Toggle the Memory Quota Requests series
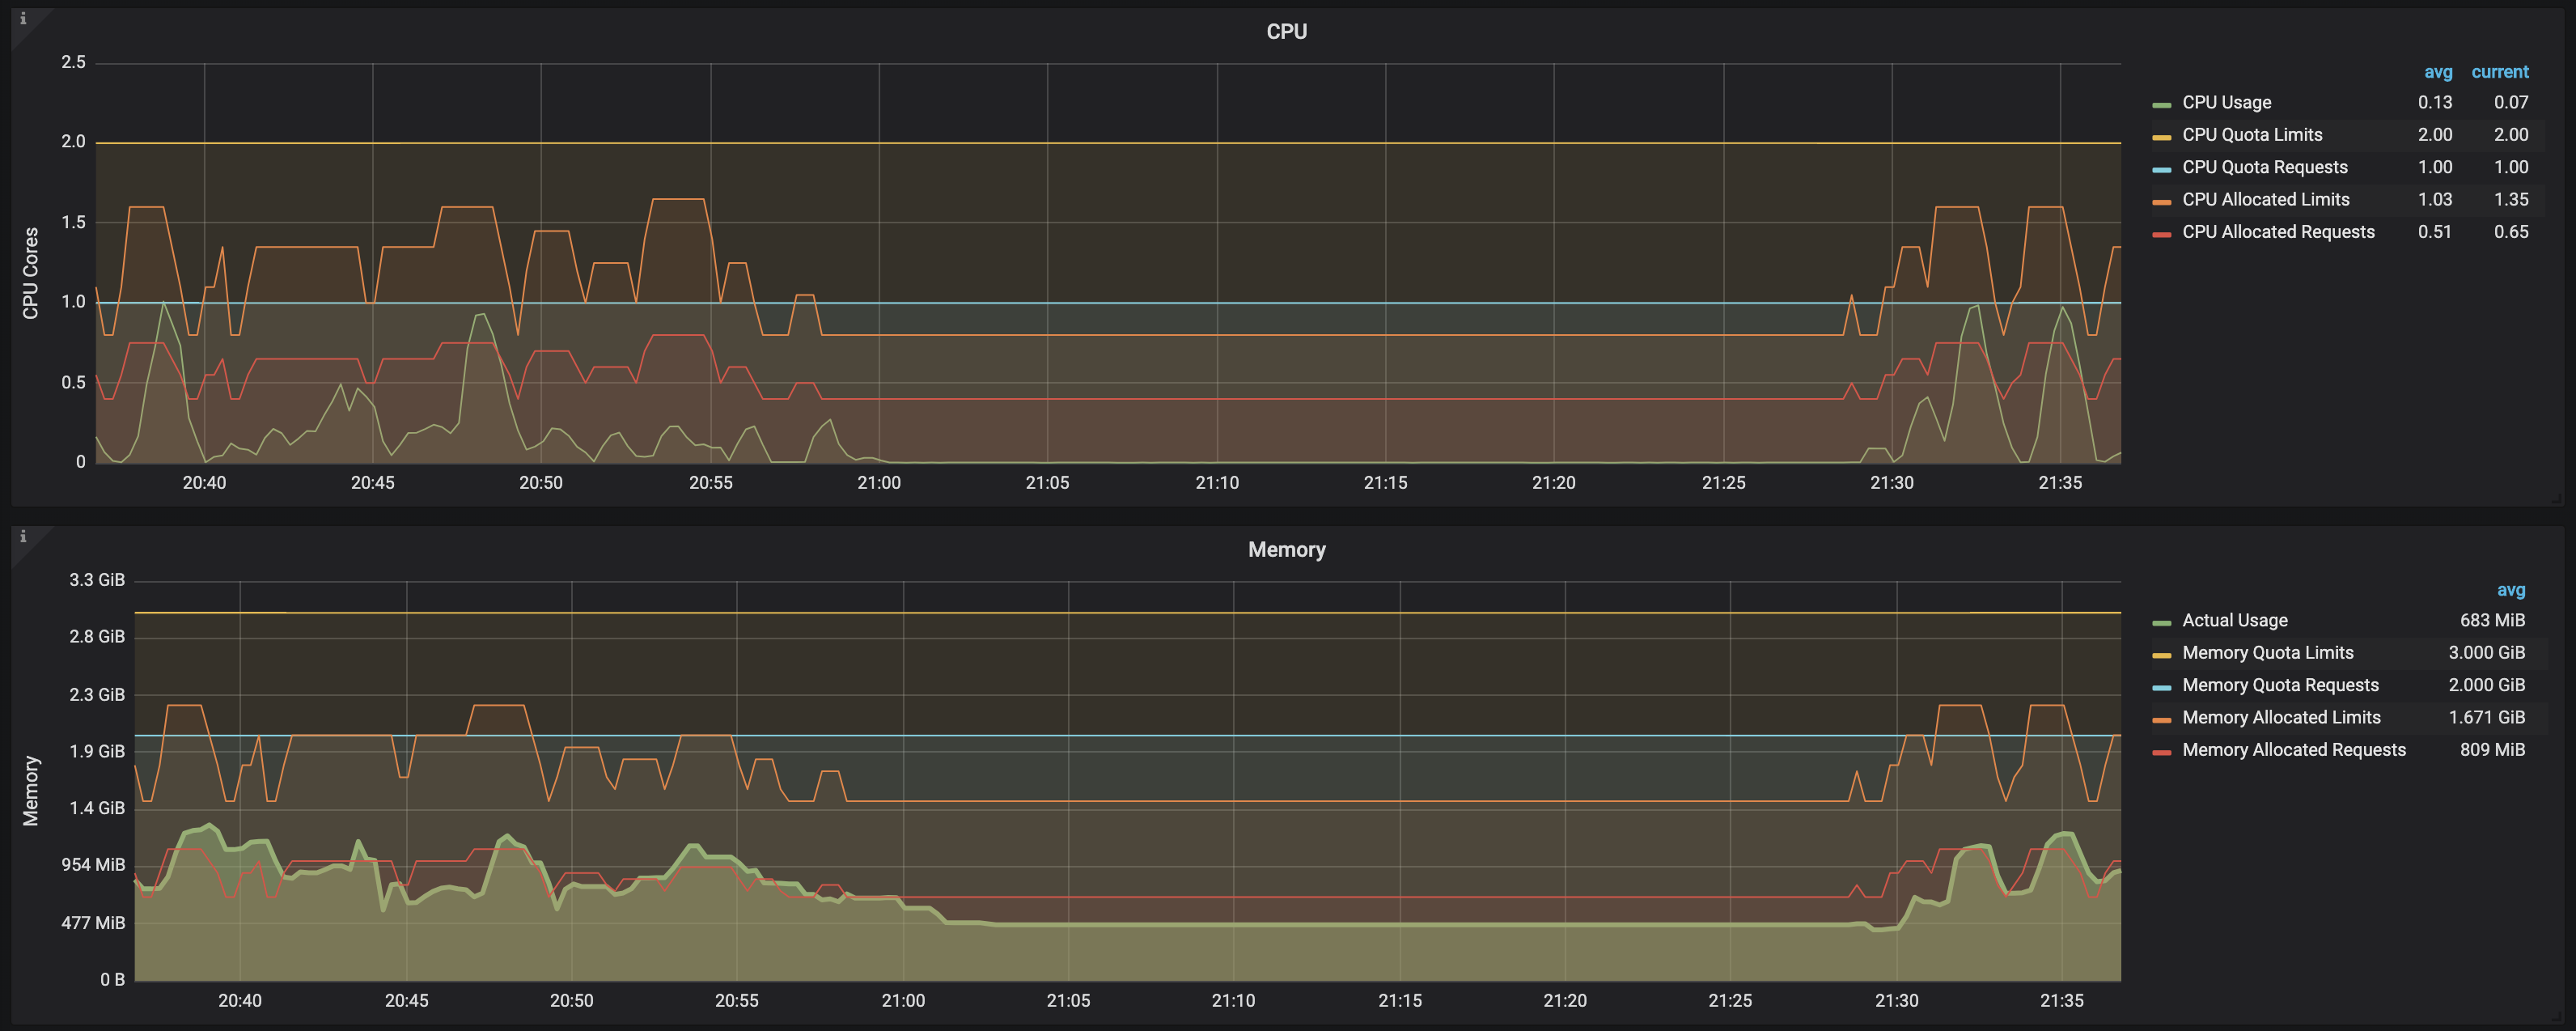This screenshot has height=1031, width=2576. click(x=2279, y=685)
